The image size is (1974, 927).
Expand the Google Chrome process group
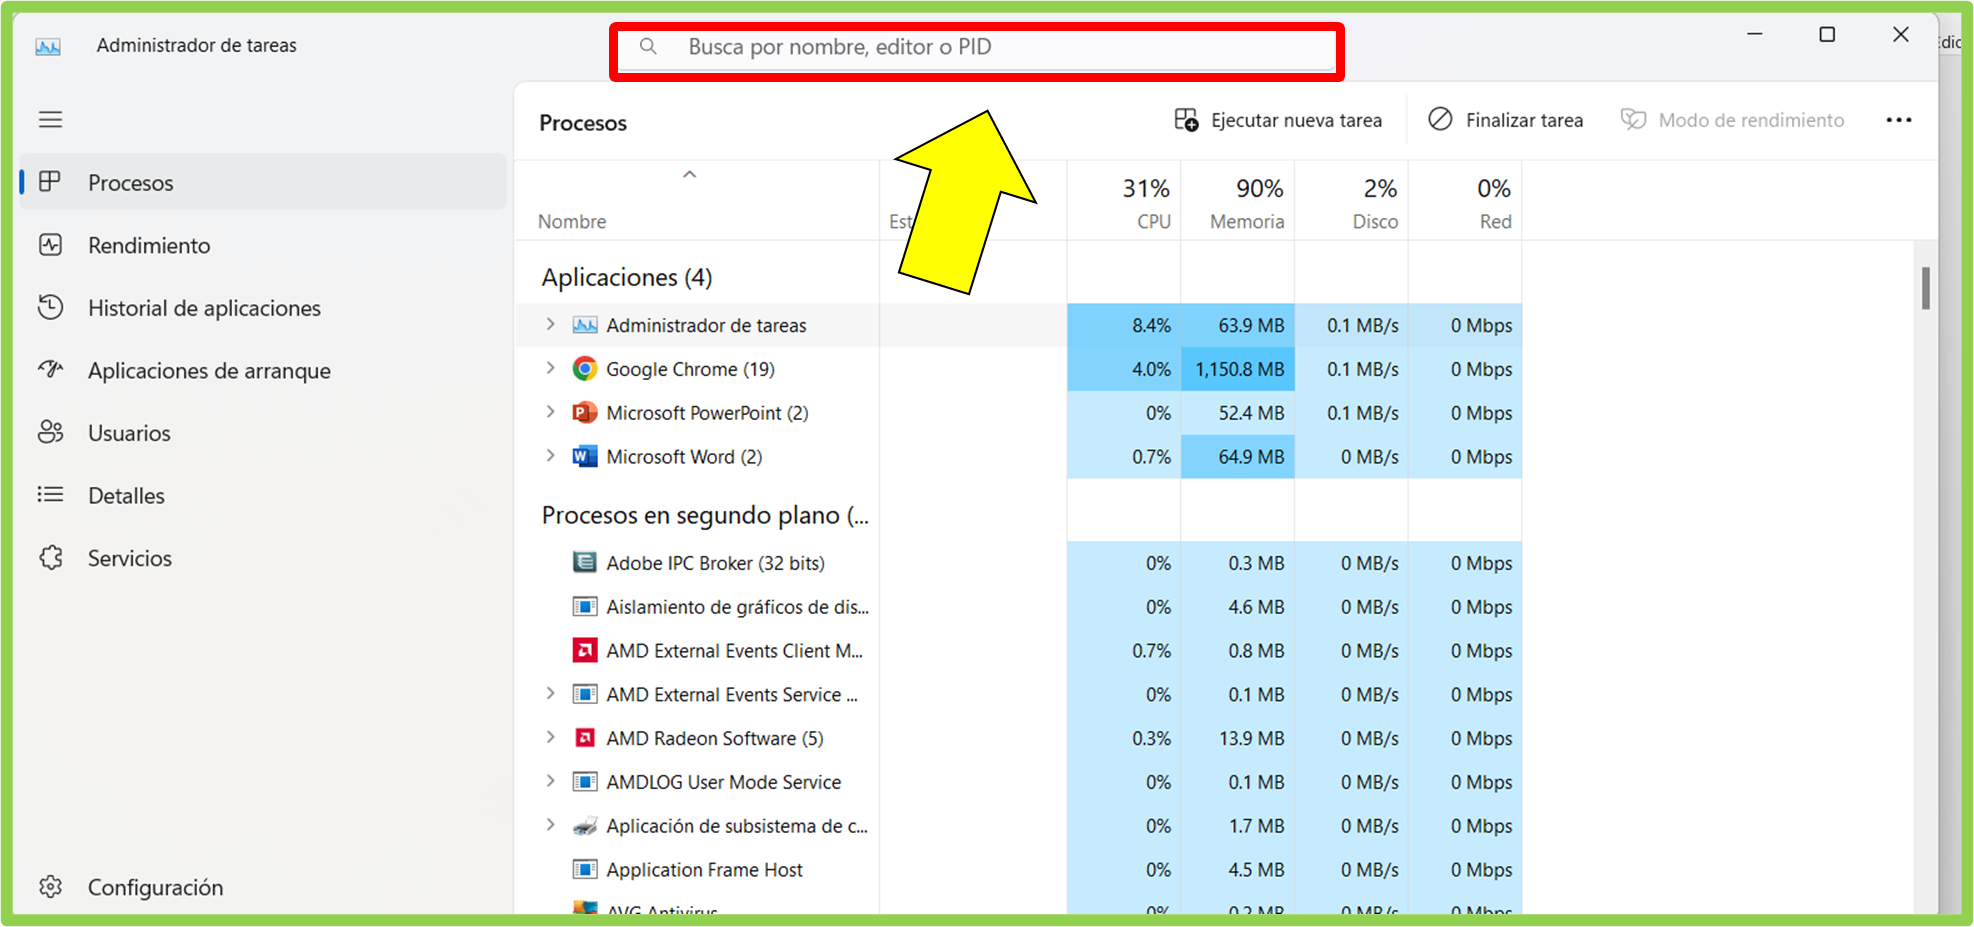(x=551, y=368)
